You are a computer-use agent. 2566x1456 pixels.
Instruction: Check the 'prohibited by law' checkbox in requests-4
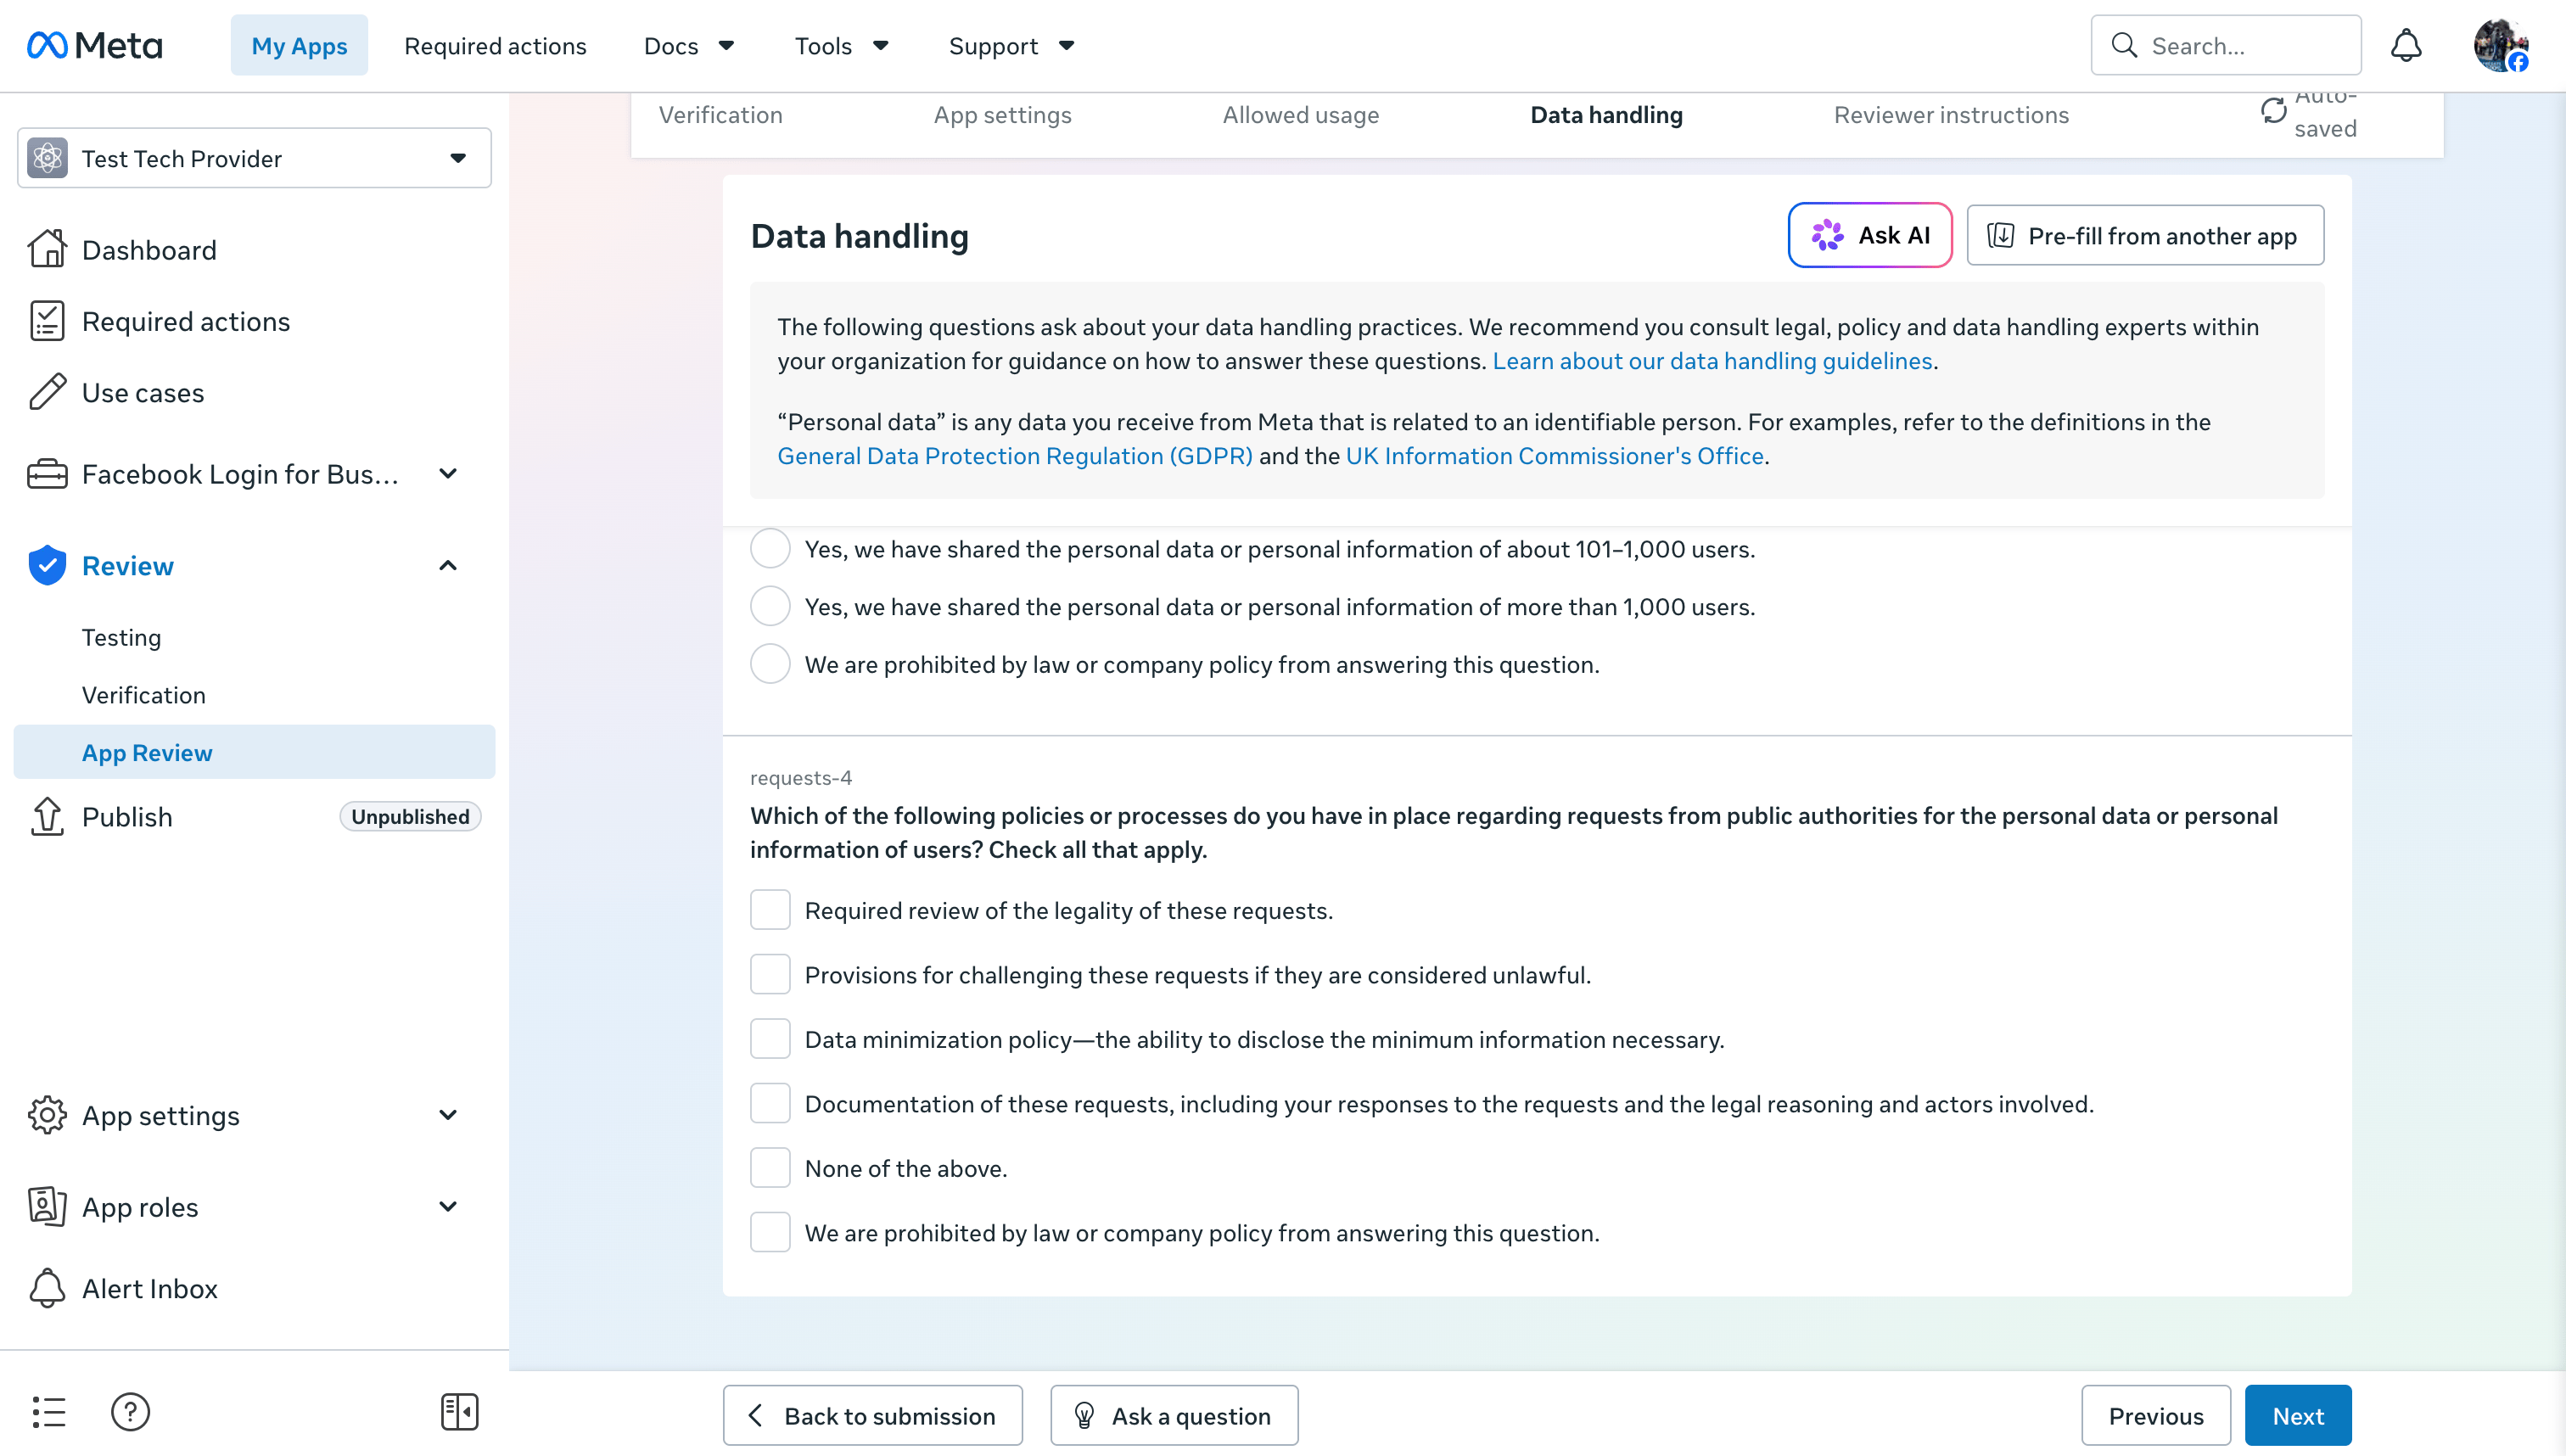(x=770, y=1232)
